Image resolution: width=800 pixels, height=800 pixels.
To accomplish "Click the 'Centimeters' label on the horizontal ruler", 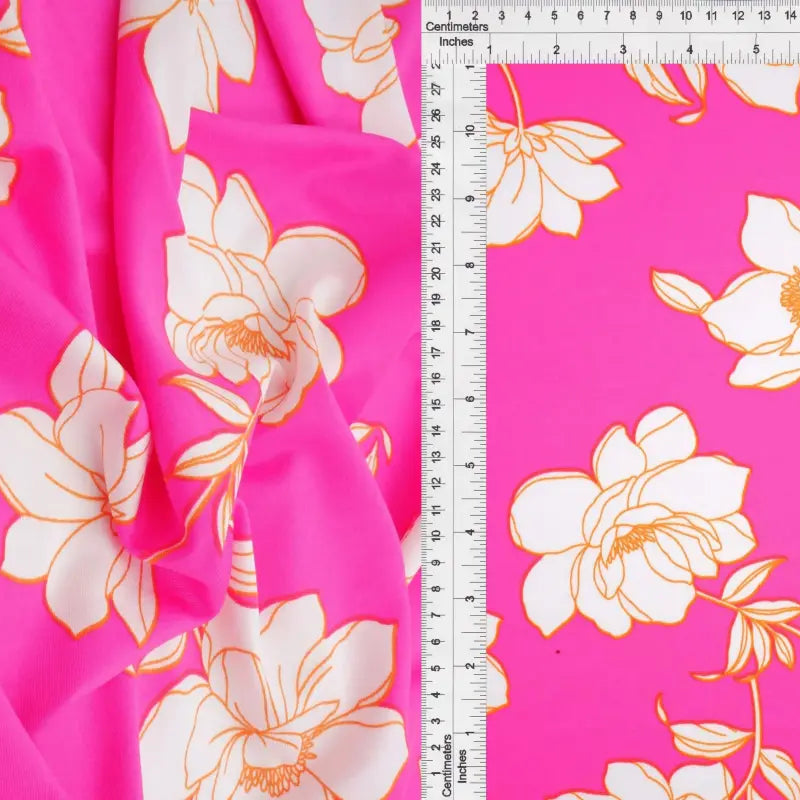I will tap(457, 27).
